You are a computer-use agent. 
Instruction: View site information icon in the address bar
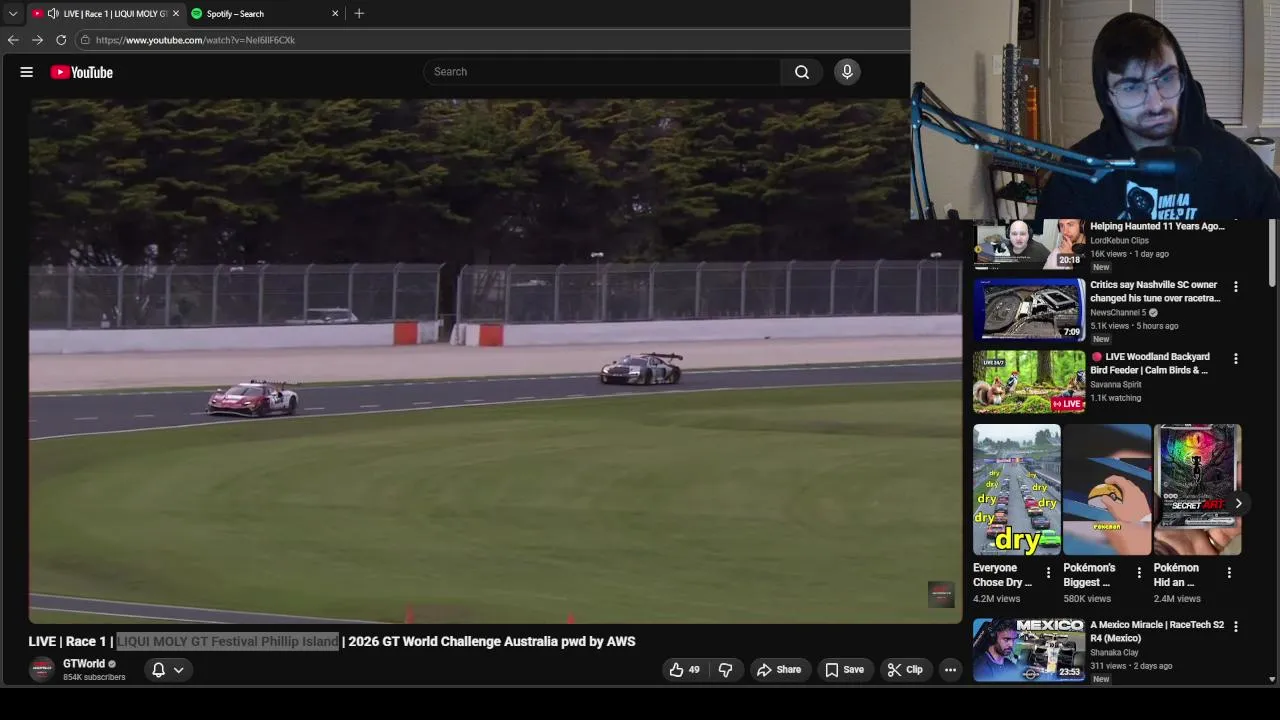tap(86, 40)
